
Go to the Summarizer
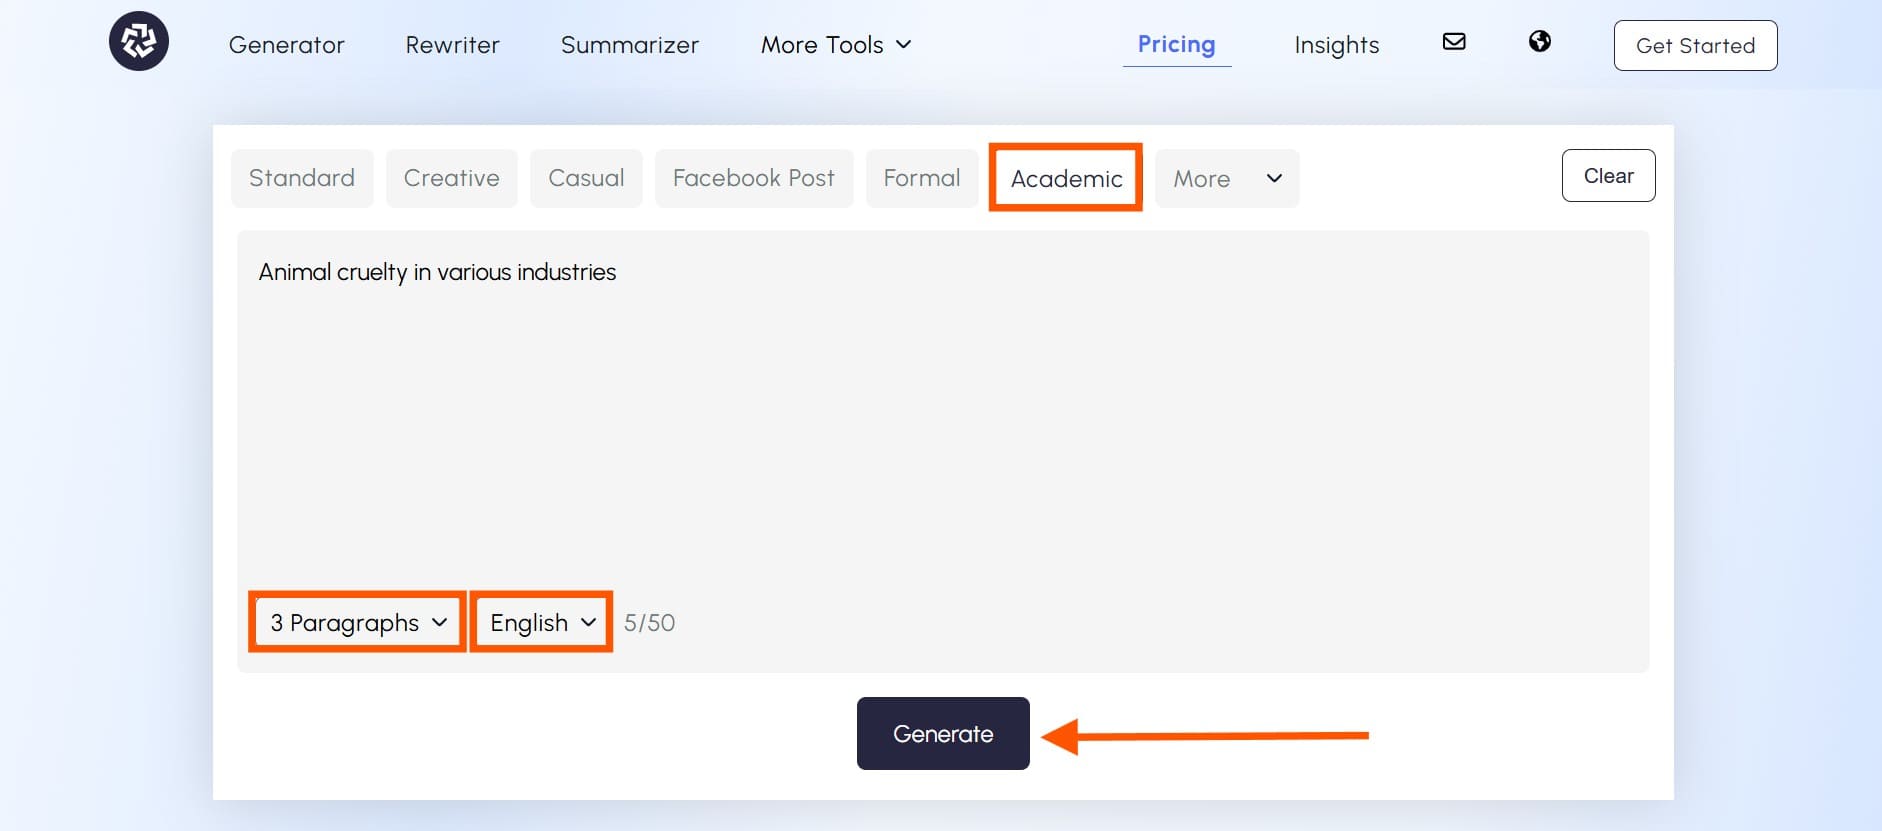[630, 45]
